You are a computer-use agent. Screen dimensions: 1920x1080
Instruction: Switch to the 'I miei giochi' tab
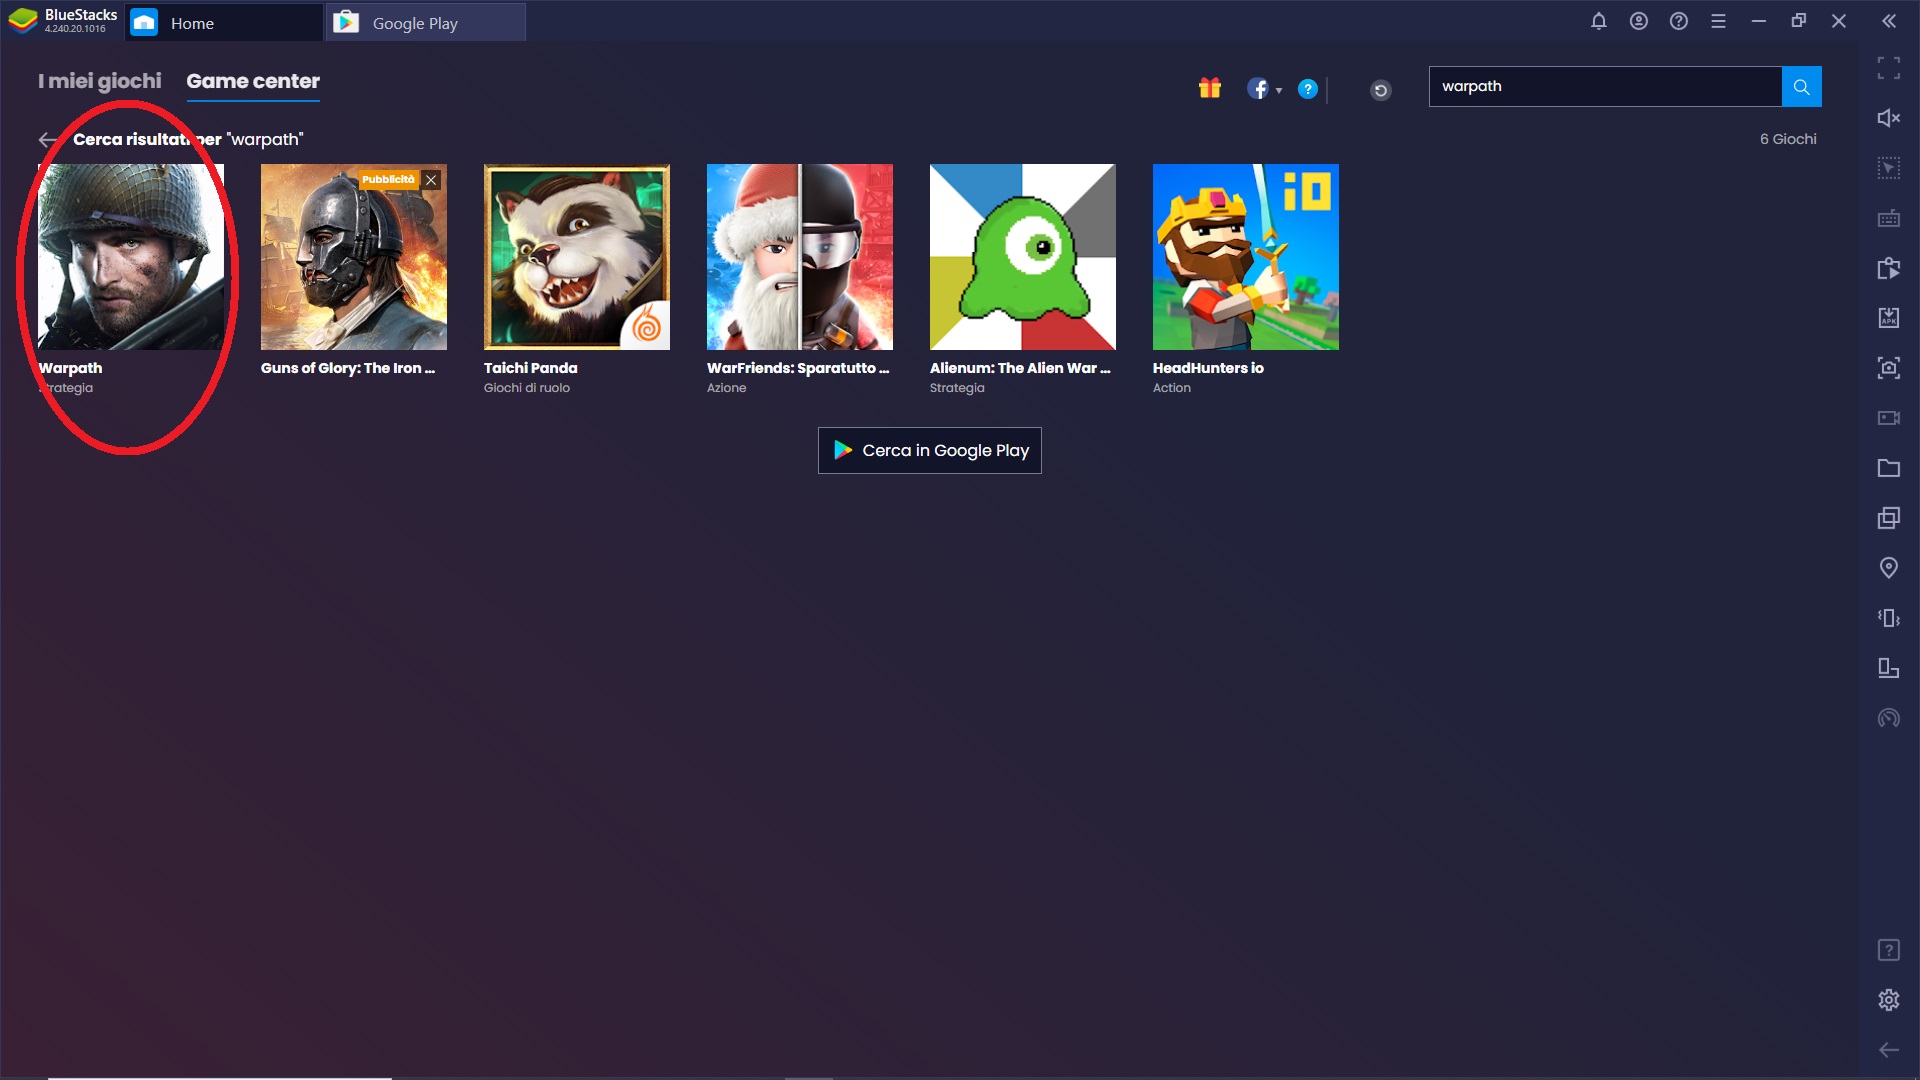pos(99,80)
